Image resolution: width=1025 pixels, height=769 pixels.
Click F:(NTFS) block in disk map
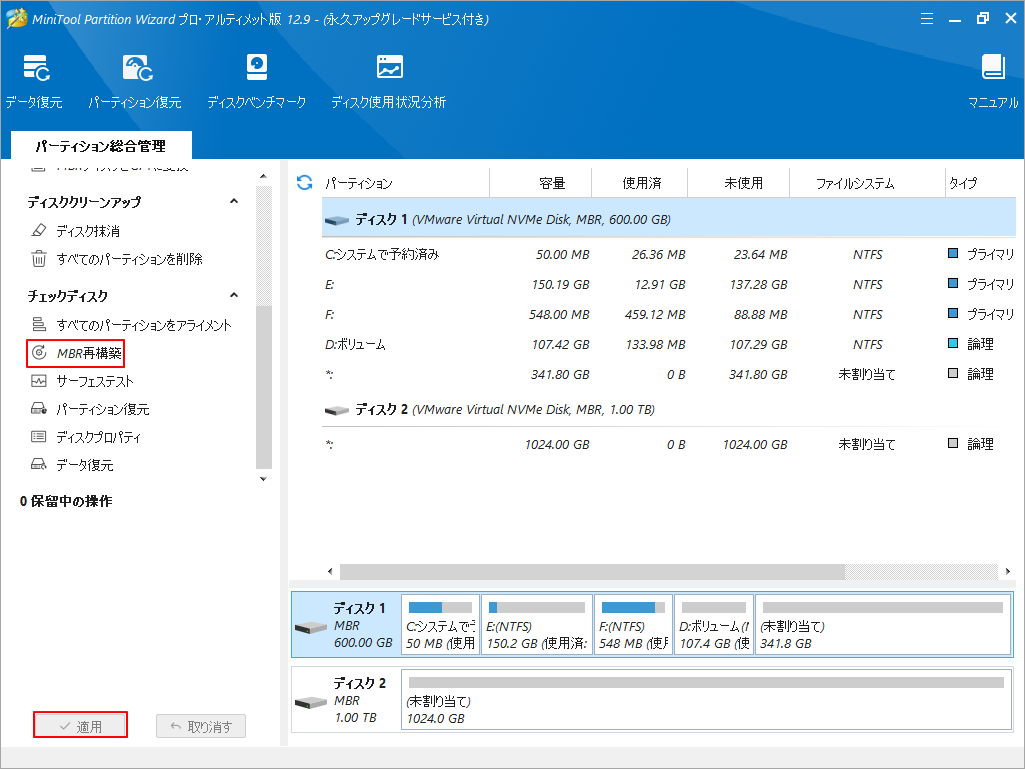coord(633,624)
